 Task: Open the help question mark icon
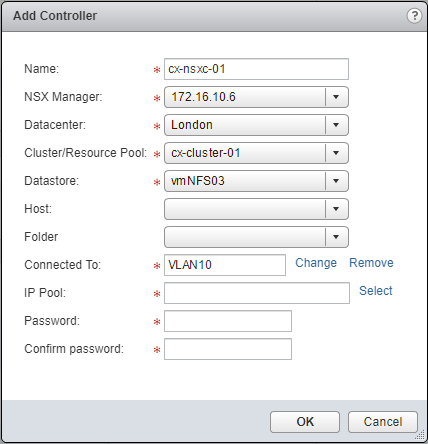414,16
